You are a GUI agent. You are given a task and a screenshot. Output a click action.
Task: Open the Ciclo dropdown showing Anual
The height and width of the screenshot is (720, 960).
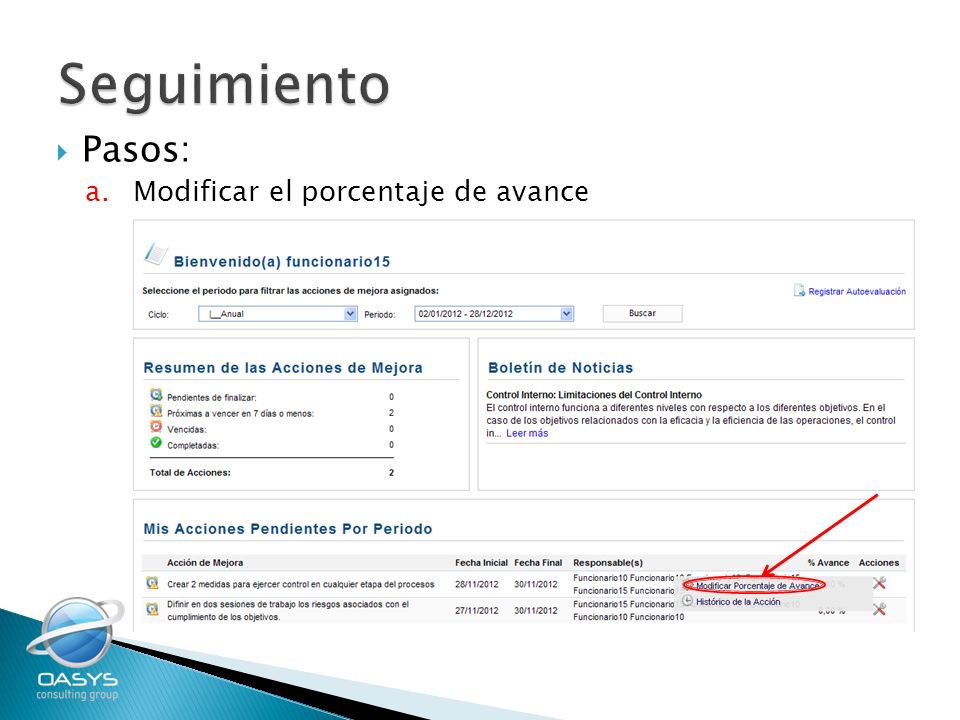coord(277,314)
